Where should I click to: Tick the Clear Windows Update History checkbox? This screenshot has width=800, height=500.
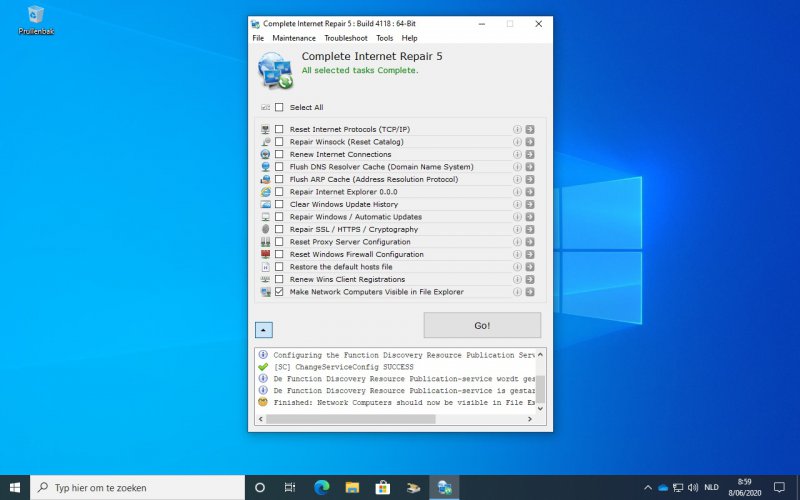pos(279,204)
